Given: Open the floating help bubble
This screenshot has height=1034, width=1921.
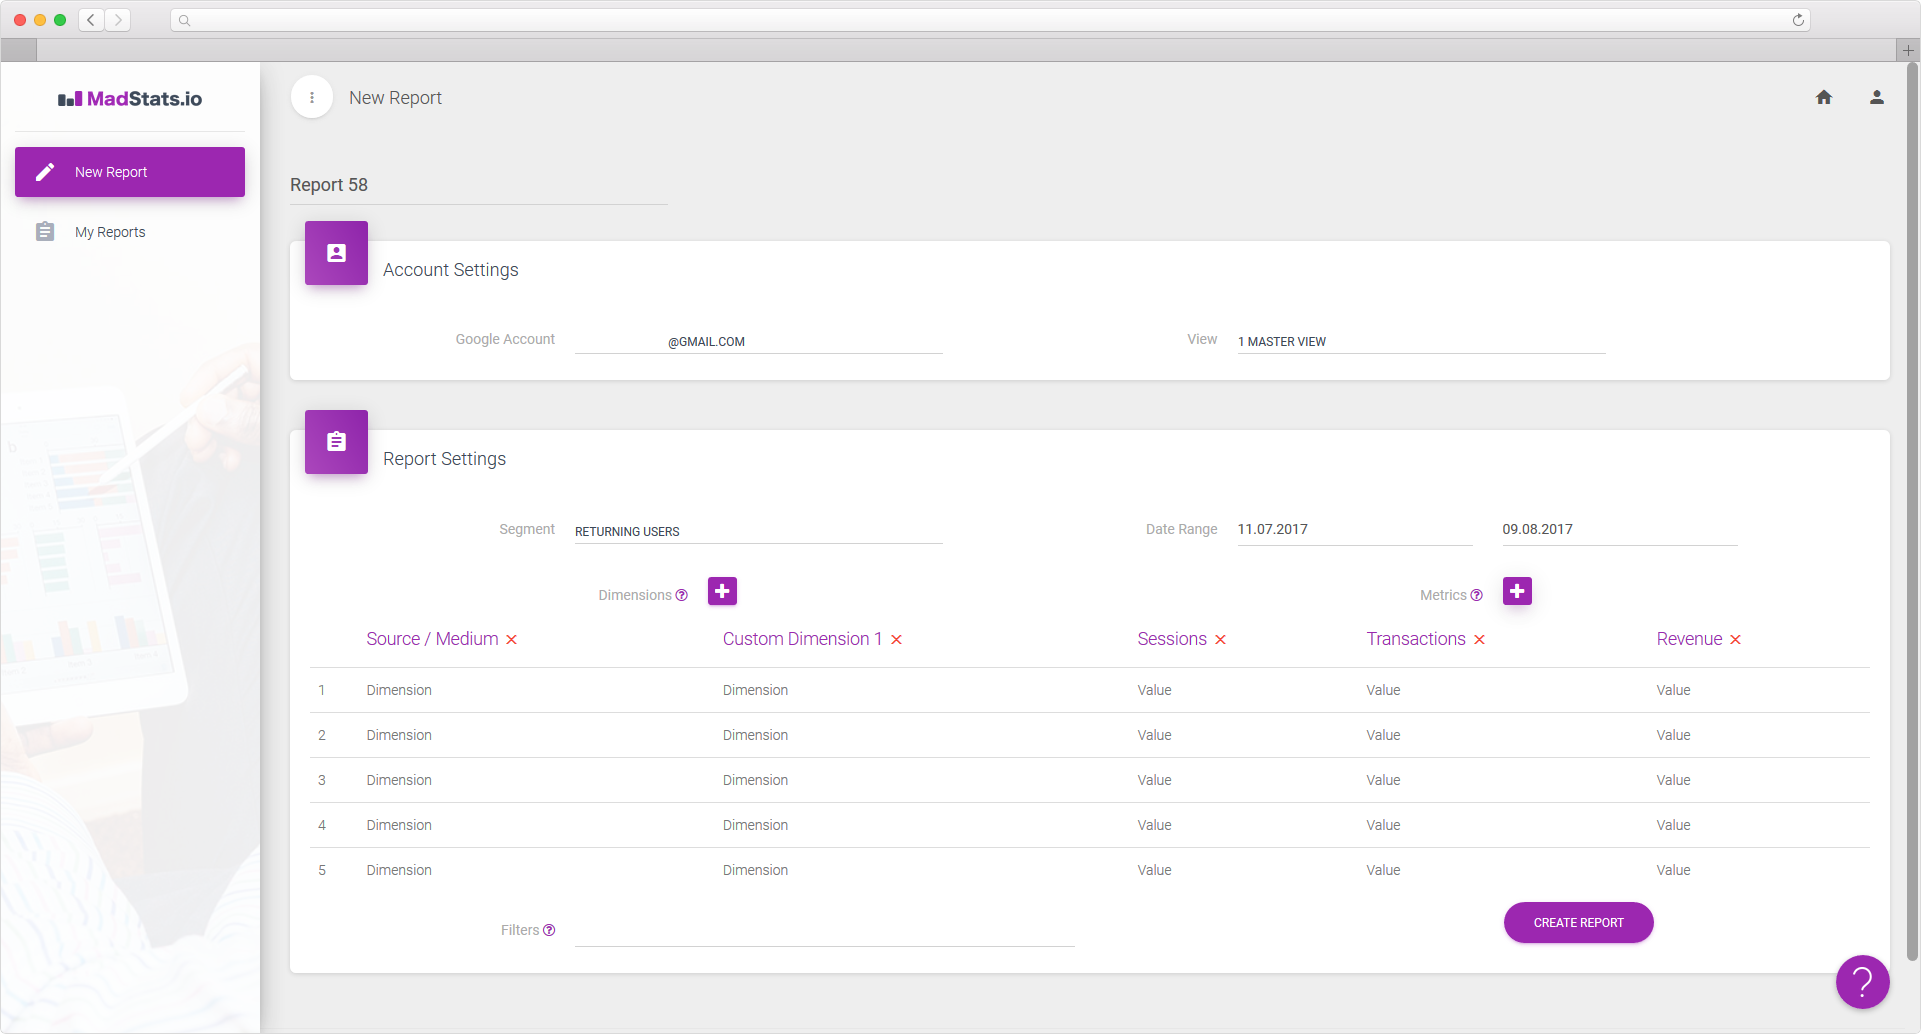Looking at the screenshot, I should pos(1862,982).
